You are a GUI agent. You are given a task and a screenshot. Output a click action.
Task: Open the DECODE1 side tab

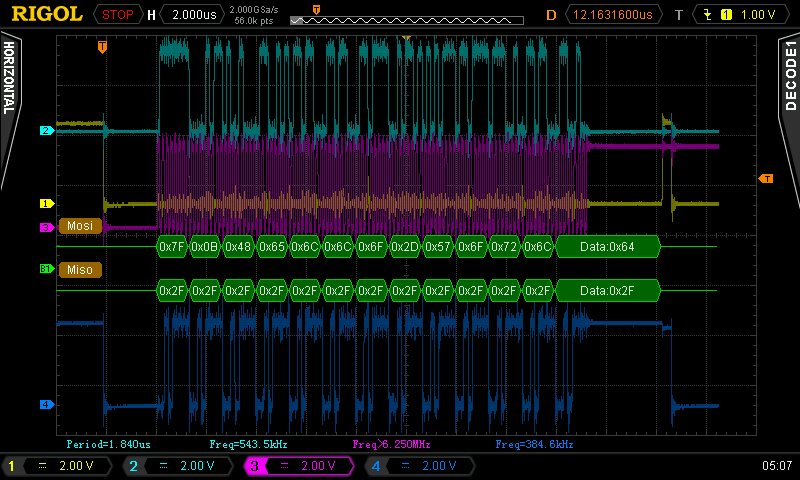pos(790,75)
